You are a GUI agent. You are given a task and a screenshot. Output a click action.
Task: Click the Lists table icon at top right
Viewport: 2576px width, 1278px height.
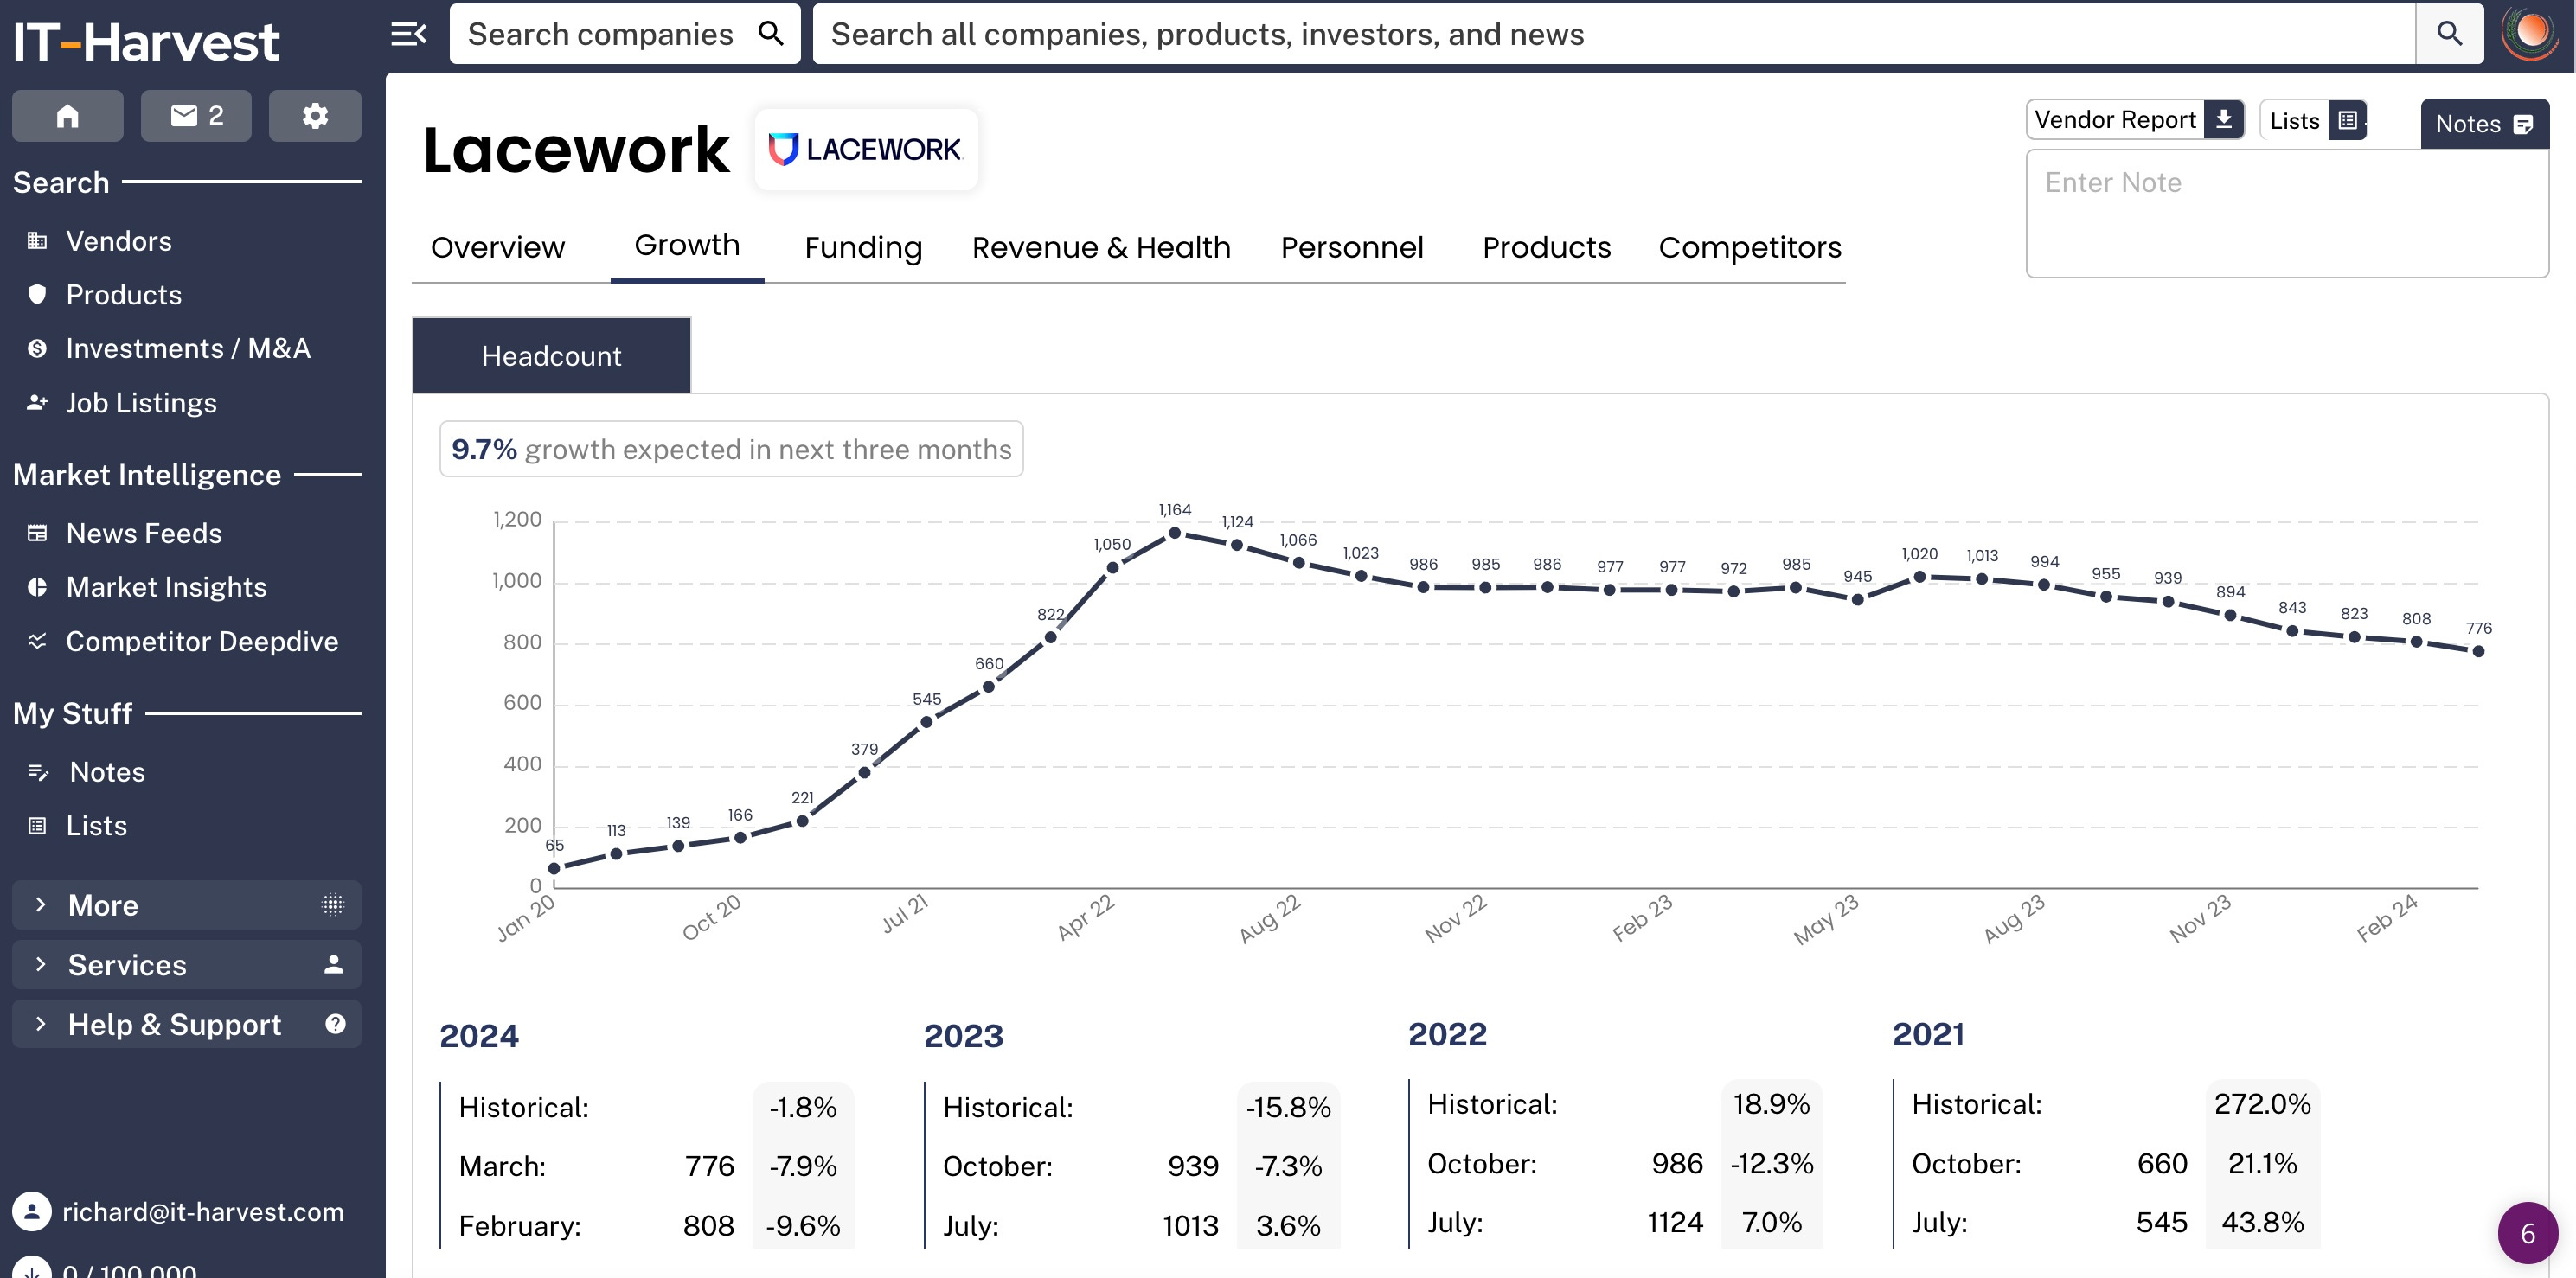(2347, 121)
